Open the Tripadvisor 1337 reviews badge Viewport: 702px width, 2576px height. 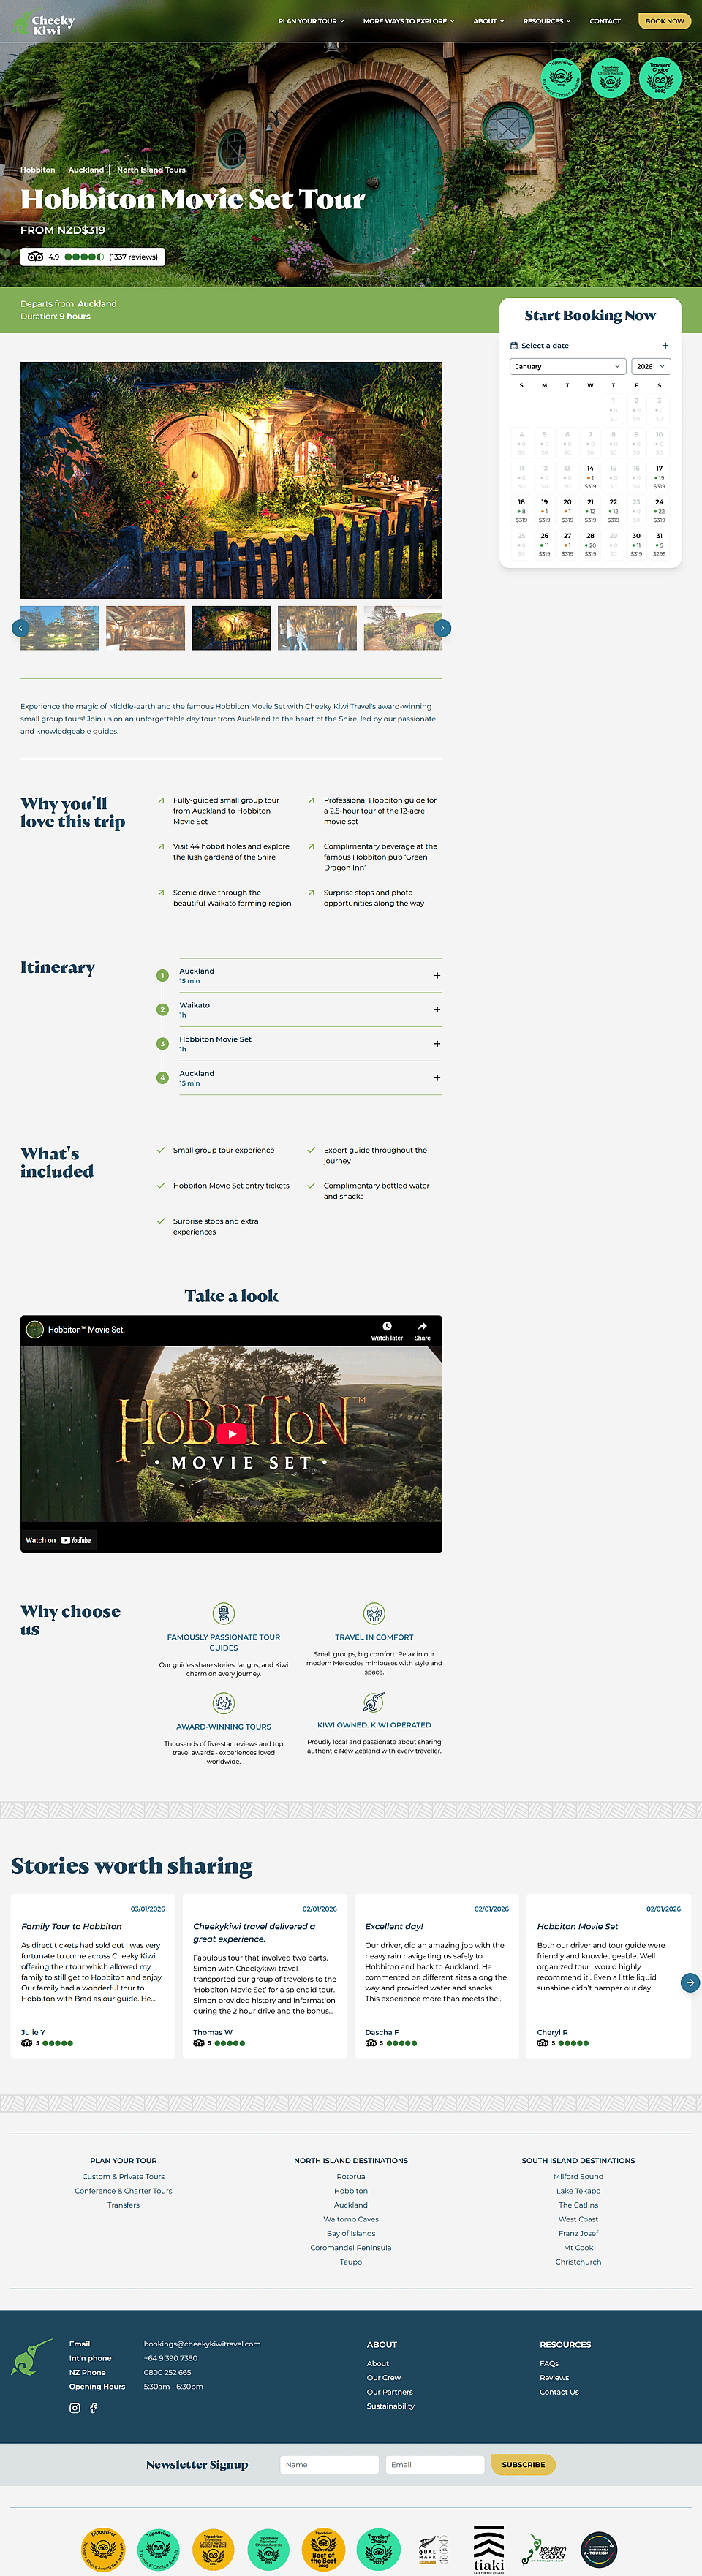tap(92, 257)
